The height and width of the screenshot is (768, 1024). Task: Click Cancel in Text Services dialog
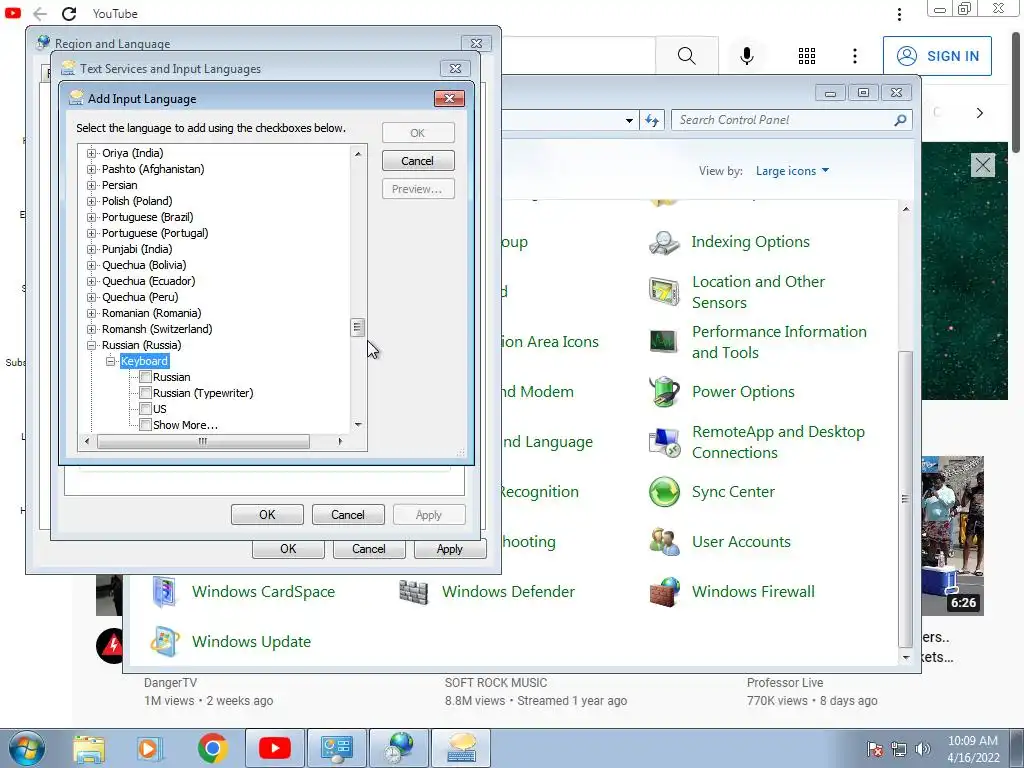coord(348,515)
